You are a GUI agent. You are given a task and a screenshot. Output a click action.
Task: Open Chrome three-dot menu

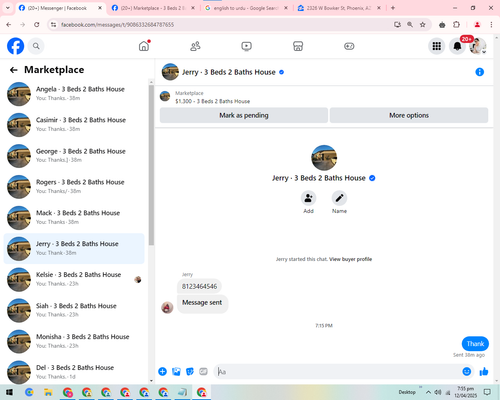tap(491, 24)
